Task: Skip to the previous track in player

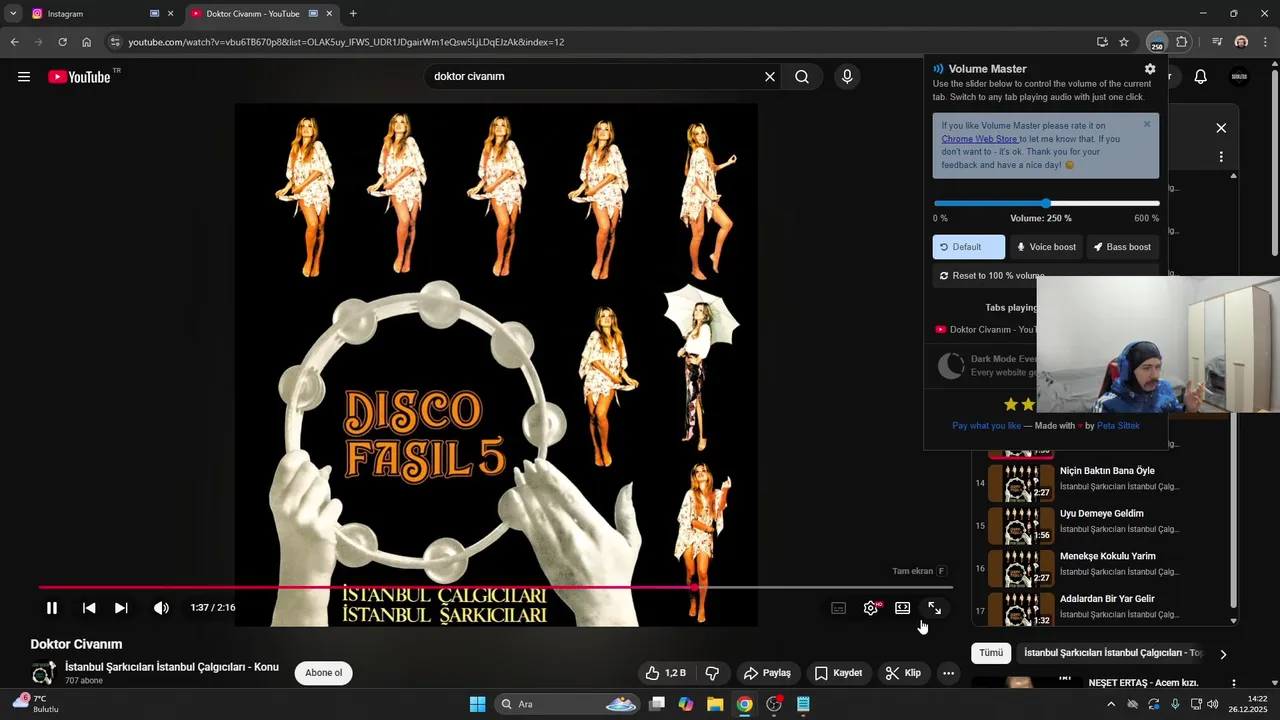Action: (89, 608)
